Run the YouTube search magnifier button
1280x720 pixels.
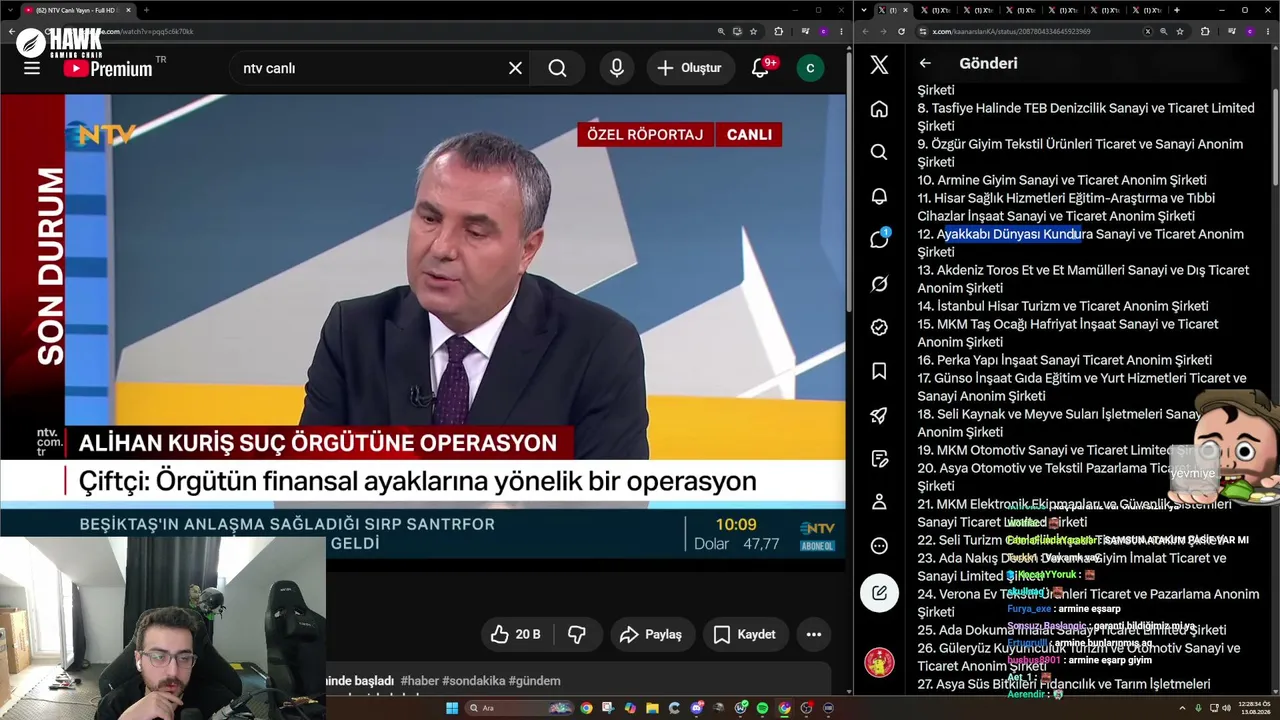tap(557, 68)
